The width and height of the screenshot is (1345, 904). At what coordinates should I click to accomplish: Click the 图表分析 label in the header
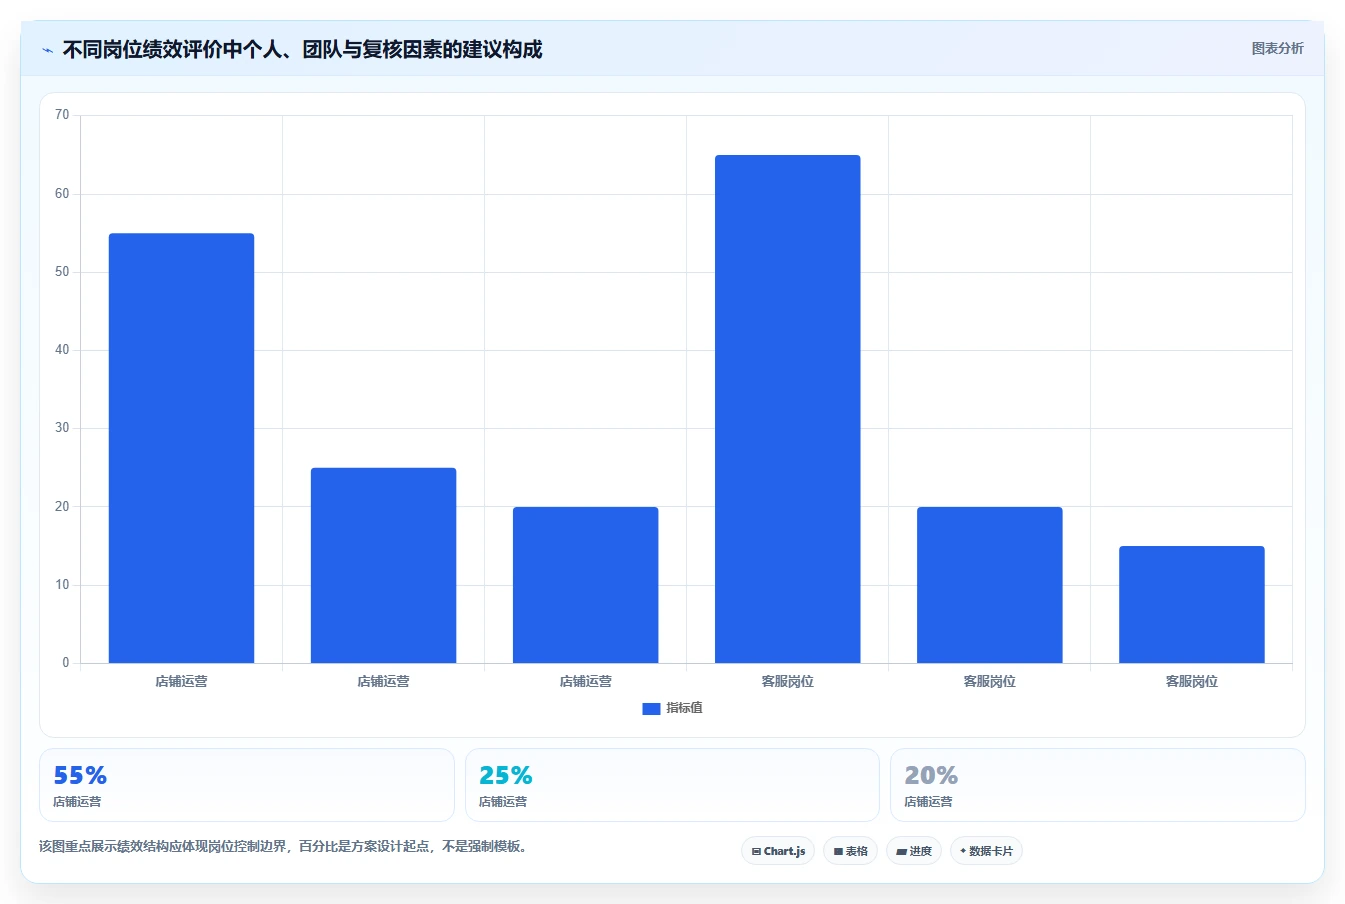(x=1277, y=48)
